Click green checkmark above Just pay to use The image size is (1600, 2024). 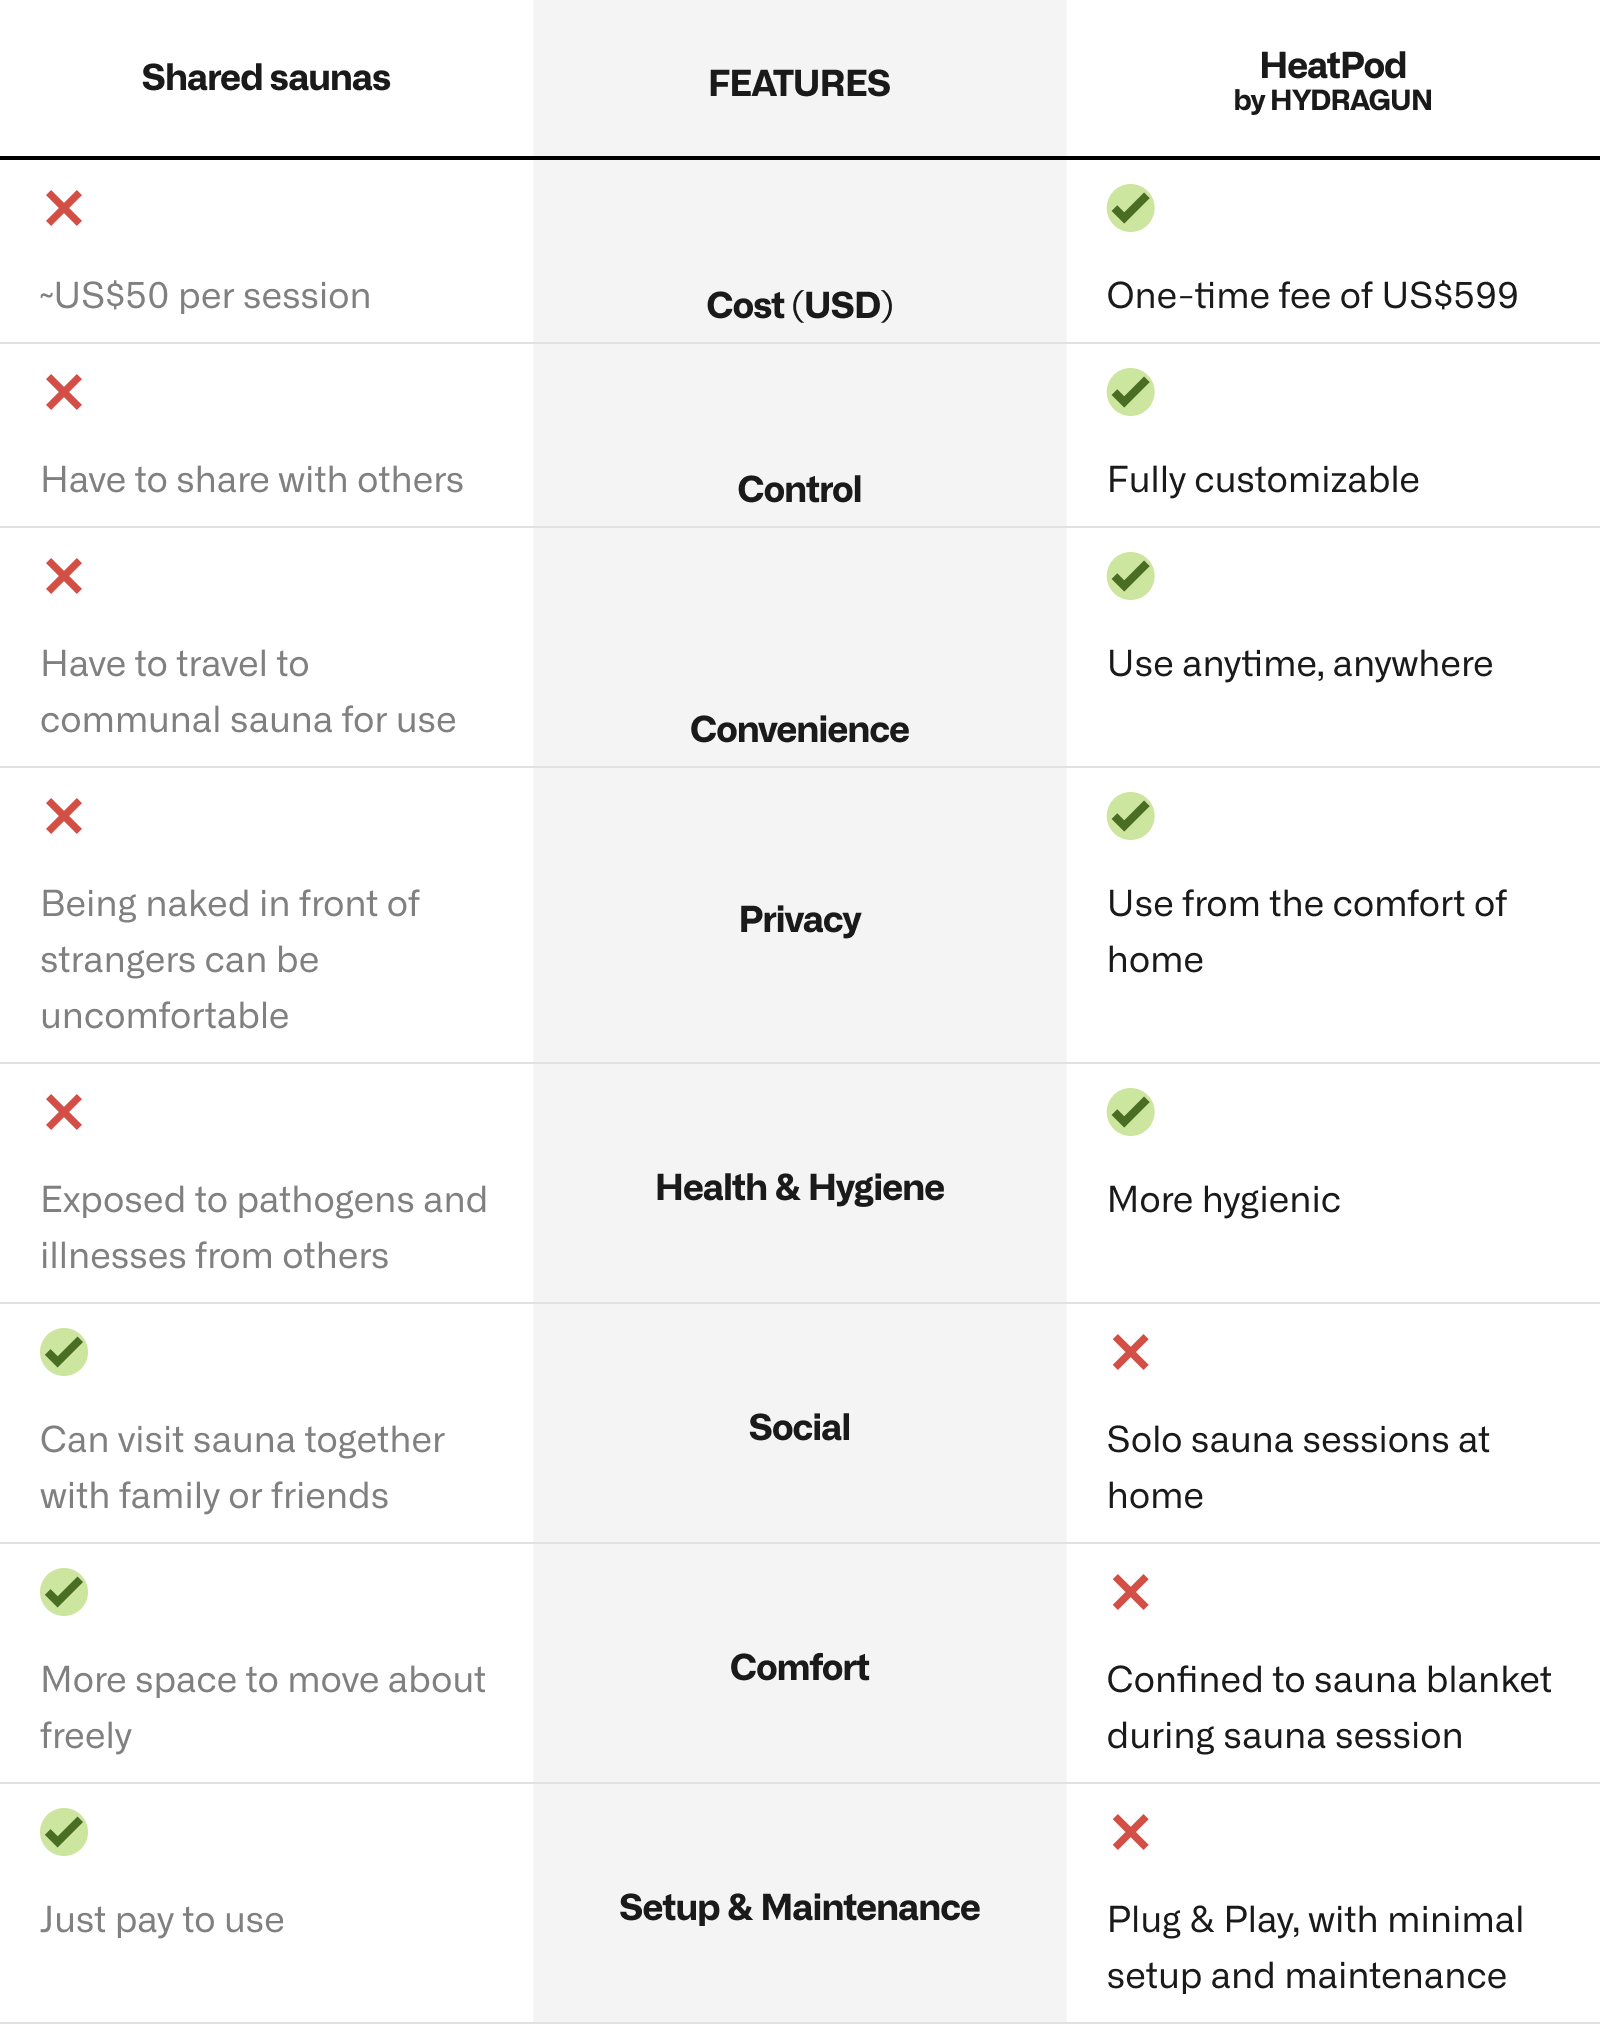tap(64, 1832)
